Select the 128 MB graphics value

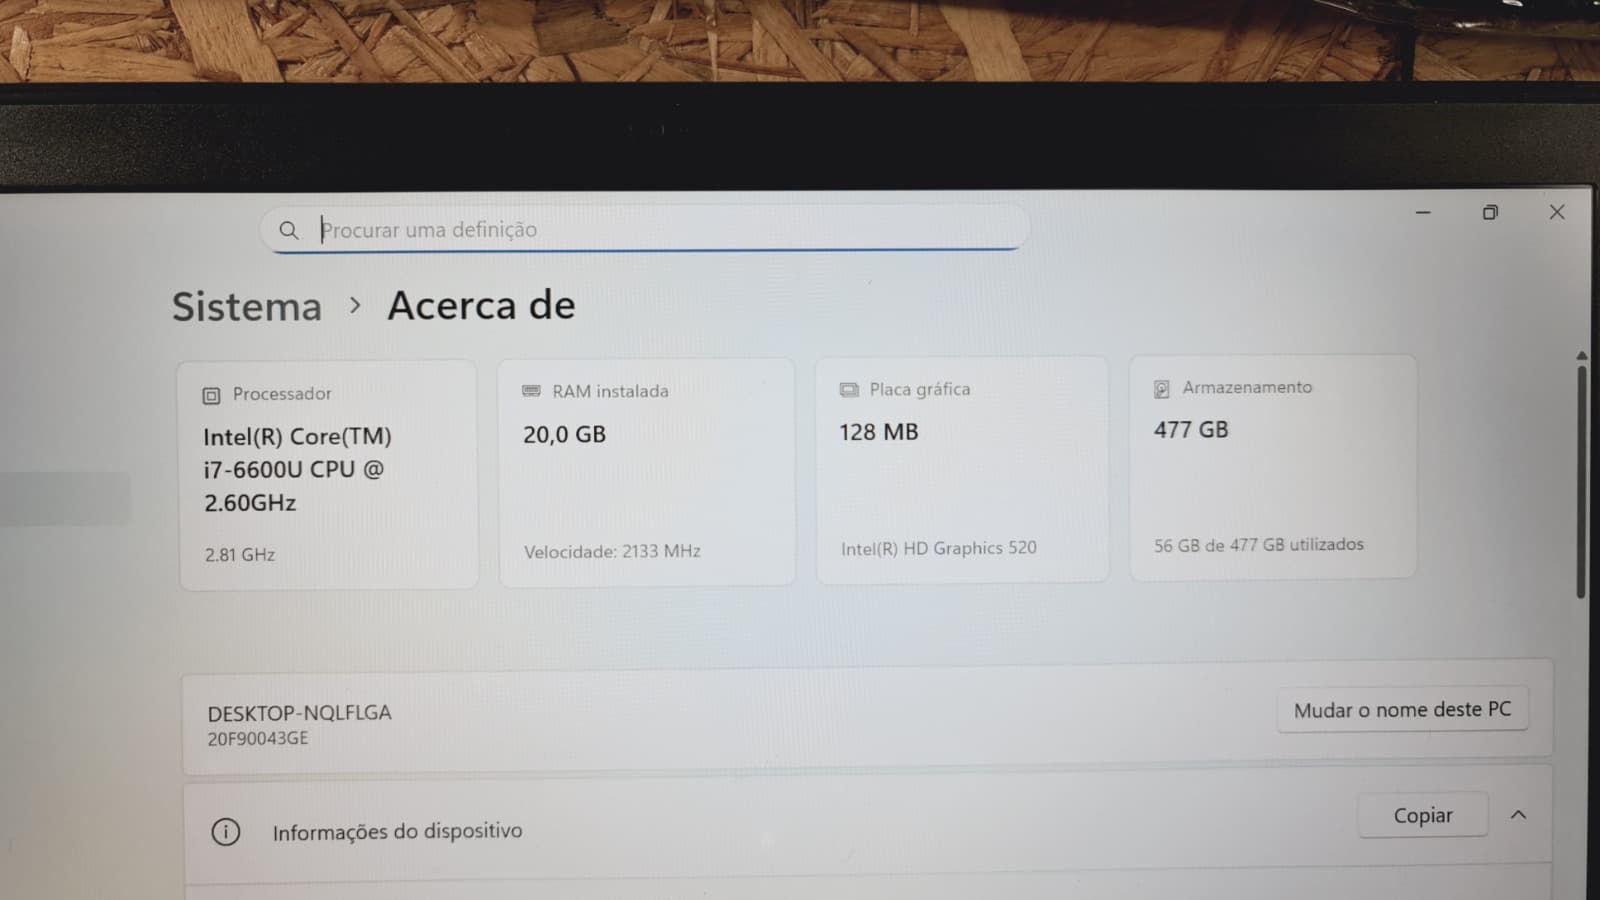(x=878, y=432)
